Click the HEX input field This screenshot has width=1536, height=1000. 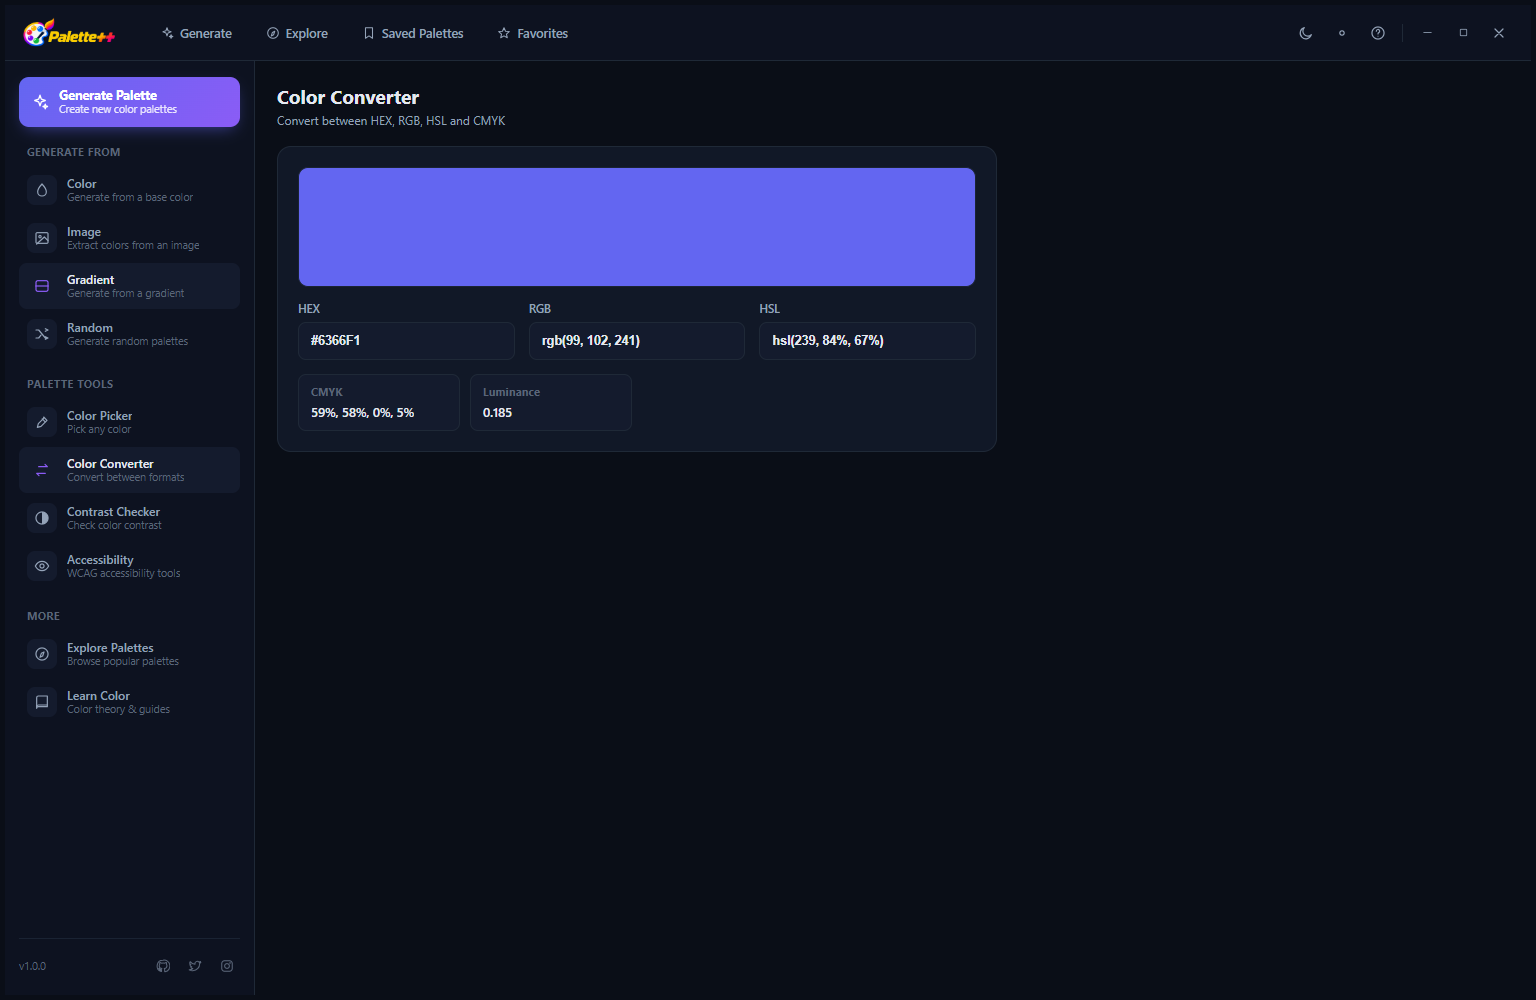pos(406,341)
